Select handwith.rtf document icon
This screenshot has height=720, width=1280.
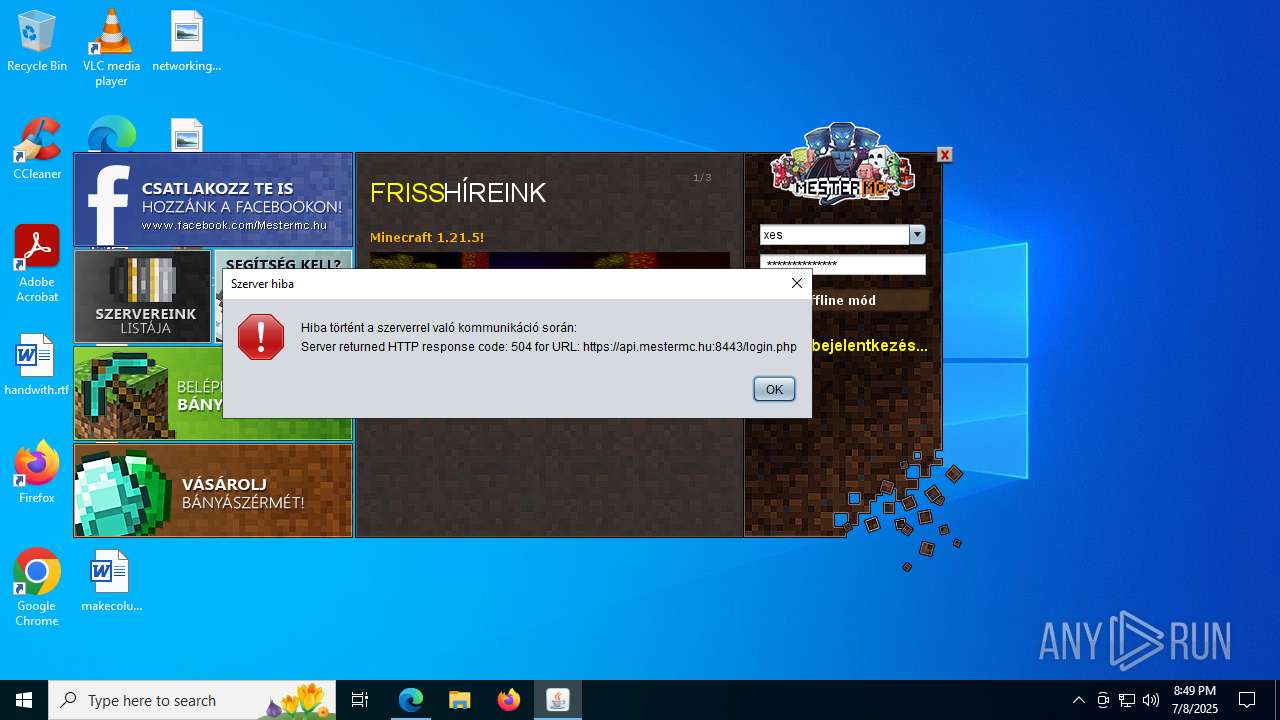[37, 366]
